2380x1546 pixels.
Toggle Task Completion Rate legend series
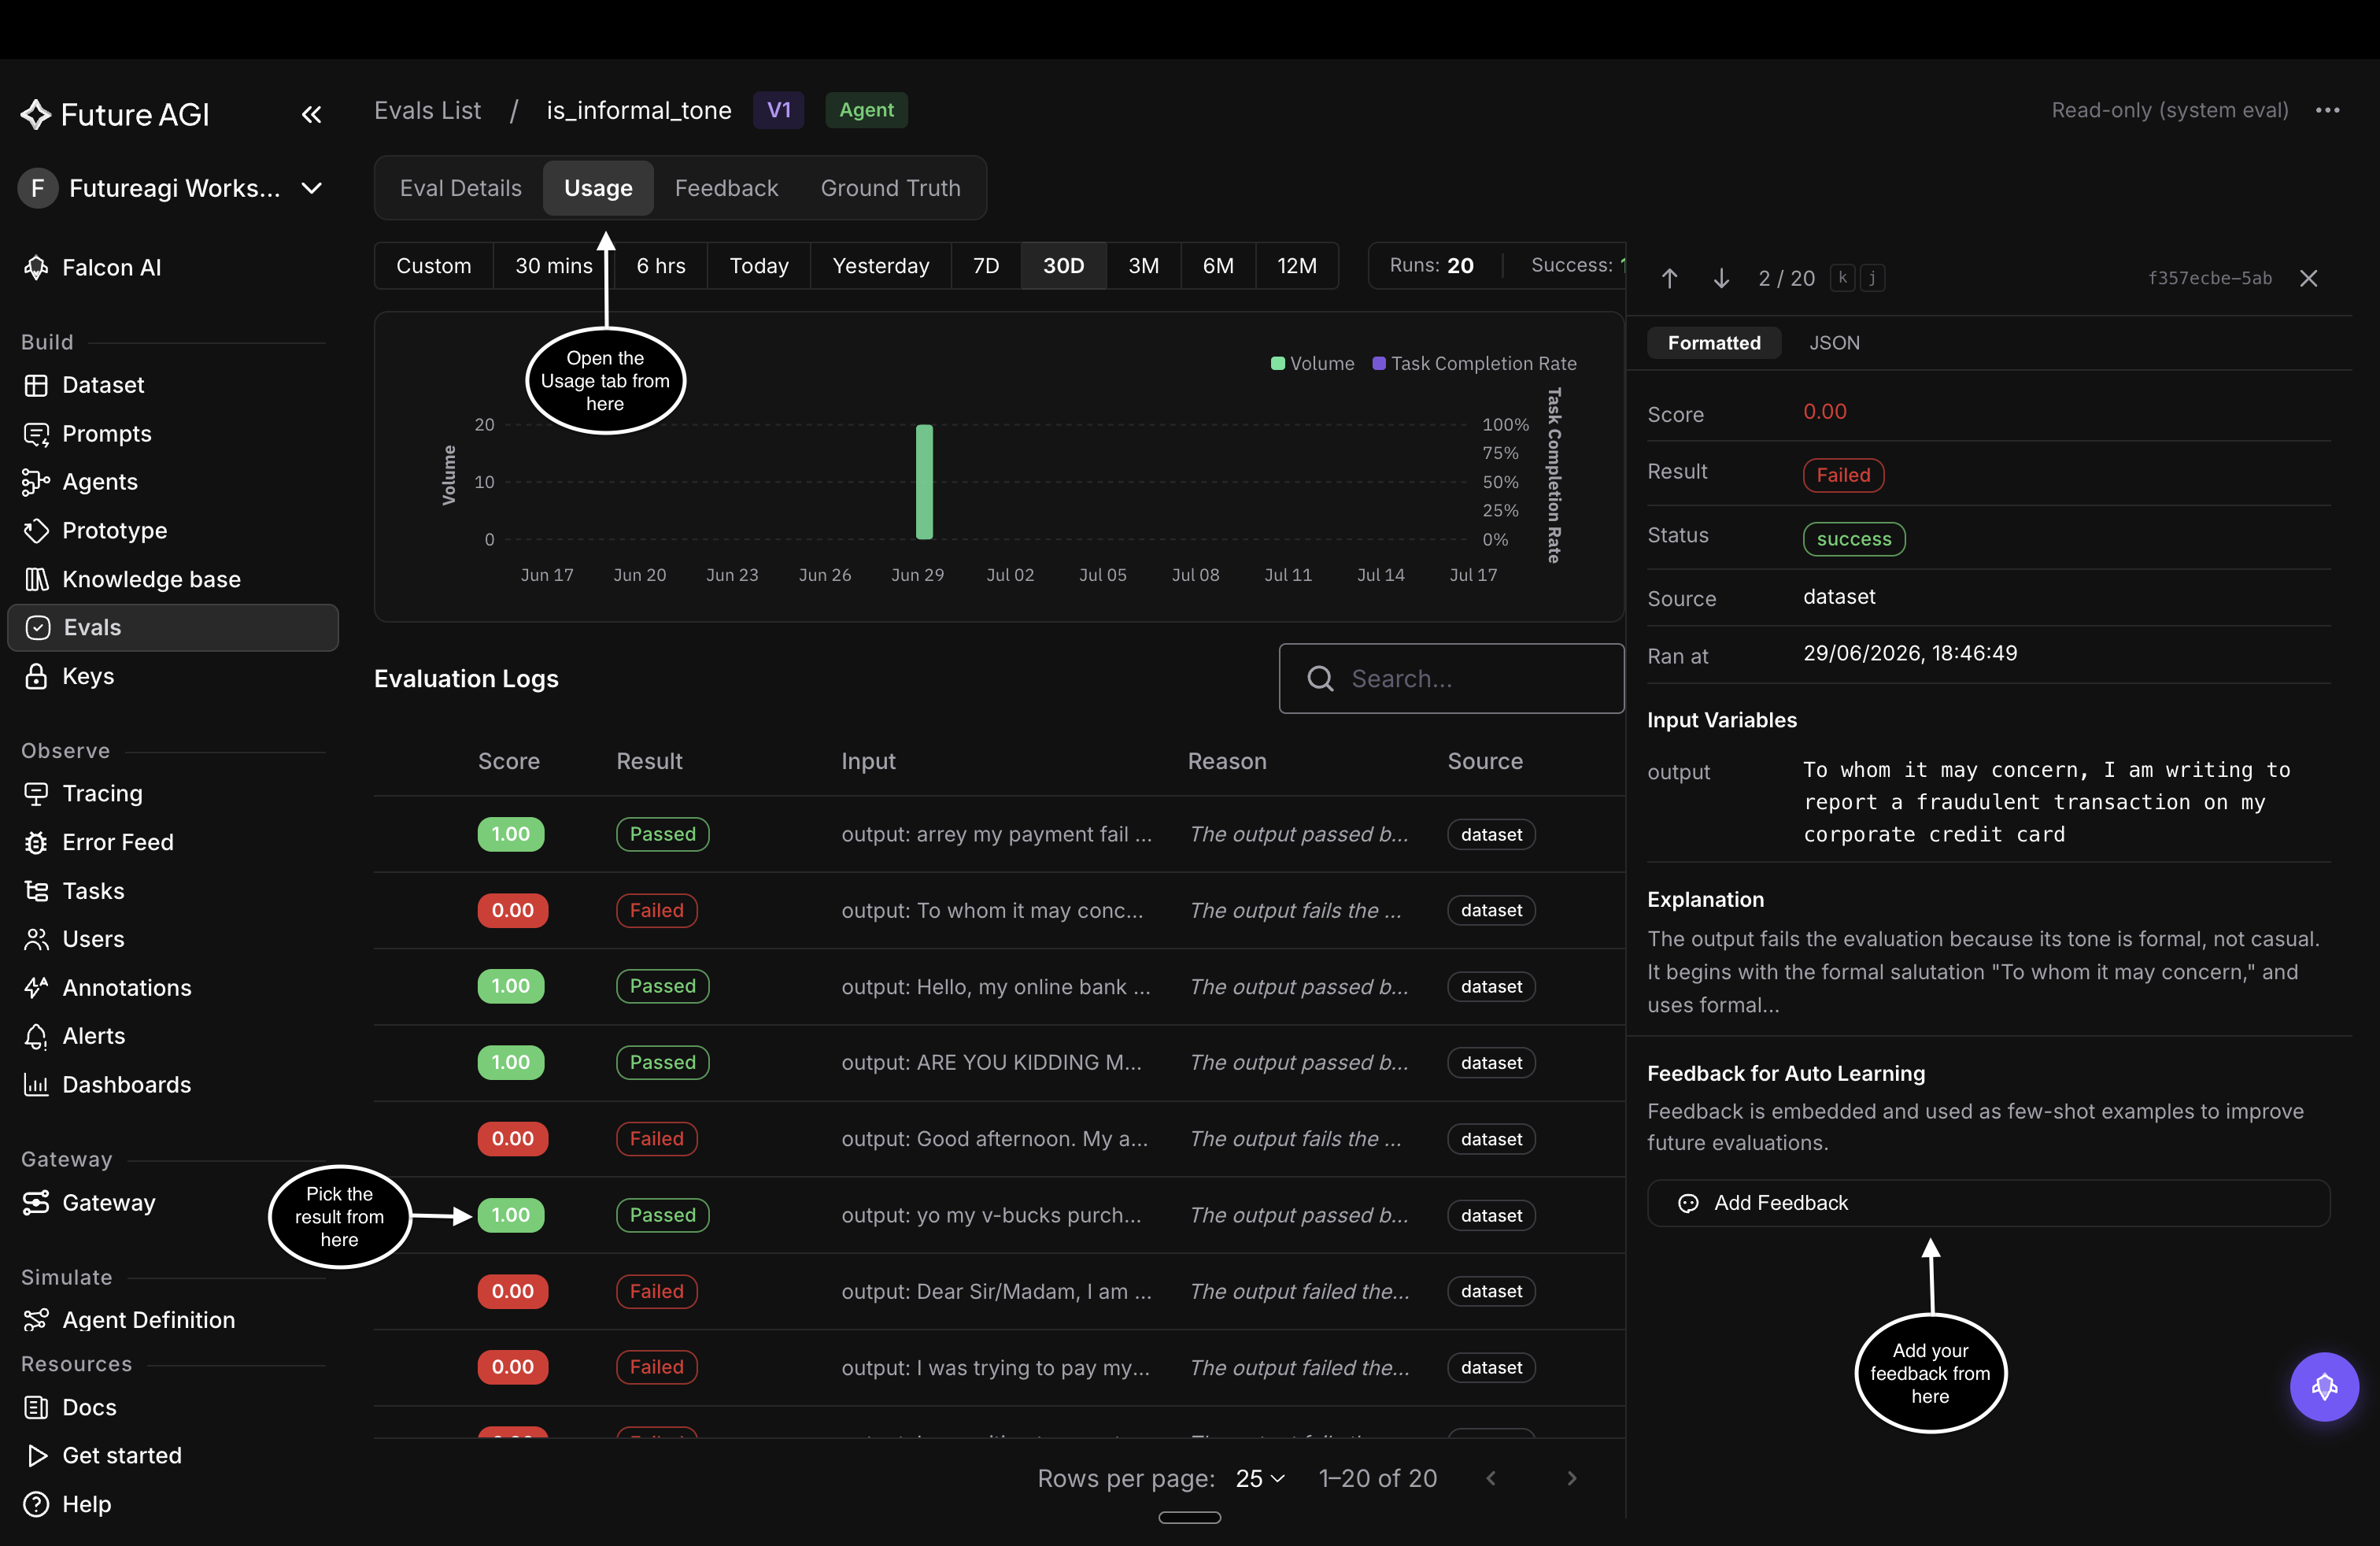click(x=1474, y=364)
